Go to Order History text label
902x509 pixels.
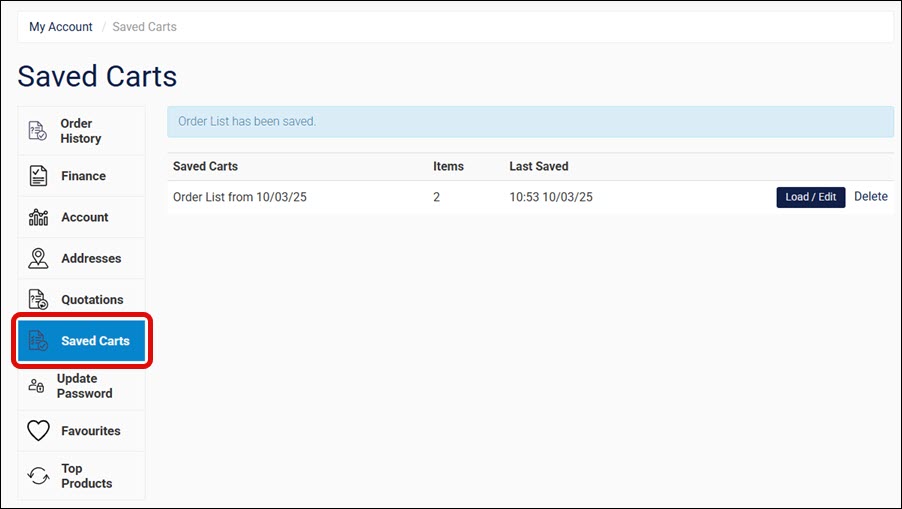pos(80,131)
